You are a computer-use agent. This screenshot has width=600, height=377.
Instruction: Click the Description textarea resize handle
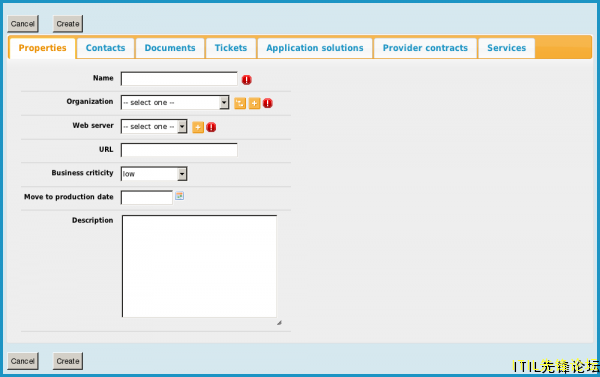pos(279,323)
